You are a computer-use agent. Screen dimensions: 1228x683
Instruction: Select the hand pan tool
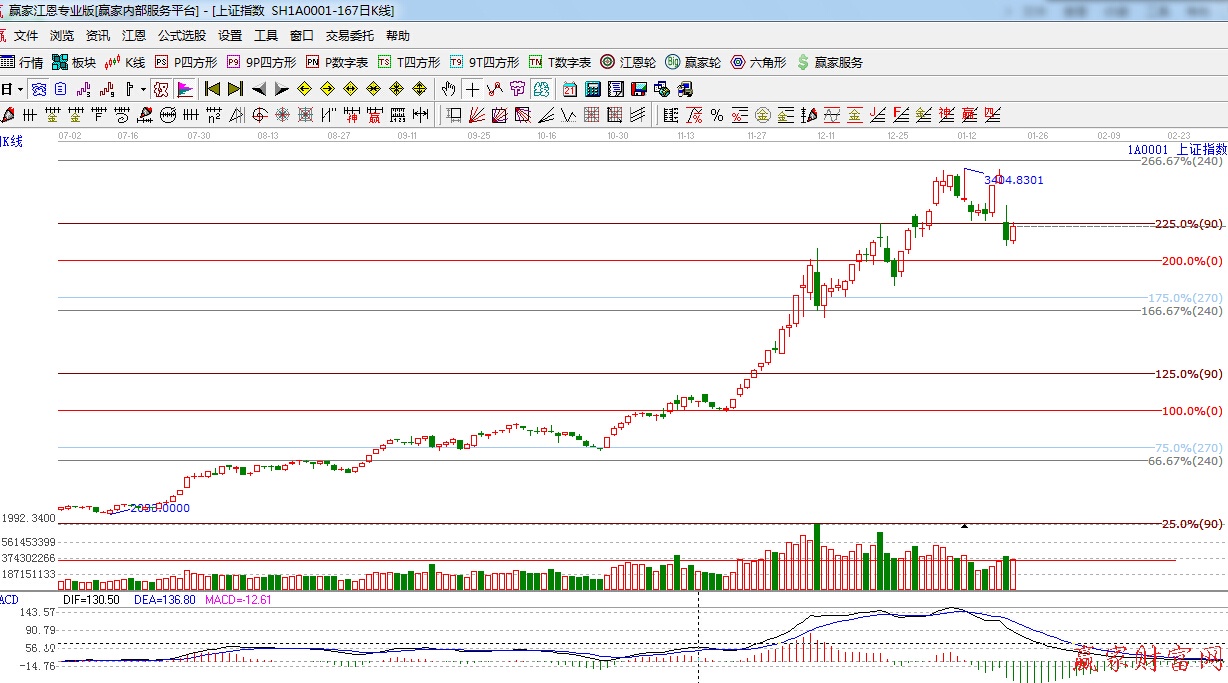[450, 89]
